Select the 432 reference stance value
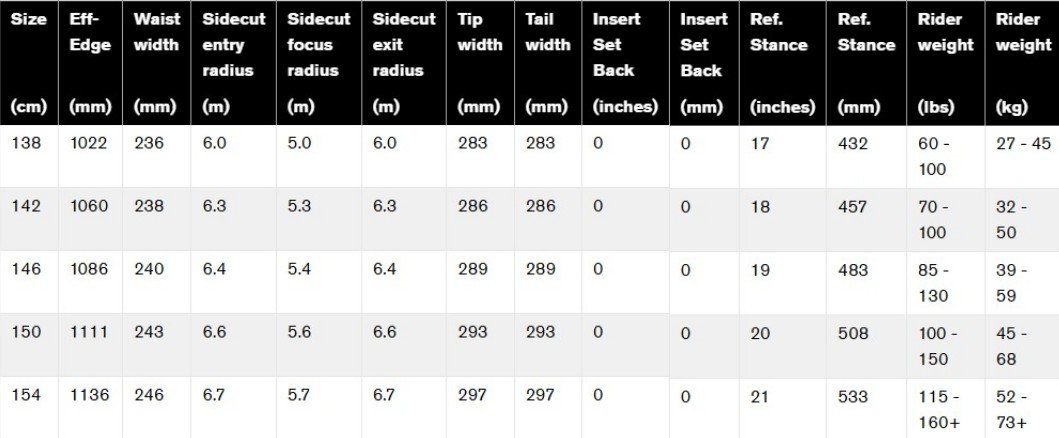The height and width of the screenshot is (438, 1059). (853, 143)
